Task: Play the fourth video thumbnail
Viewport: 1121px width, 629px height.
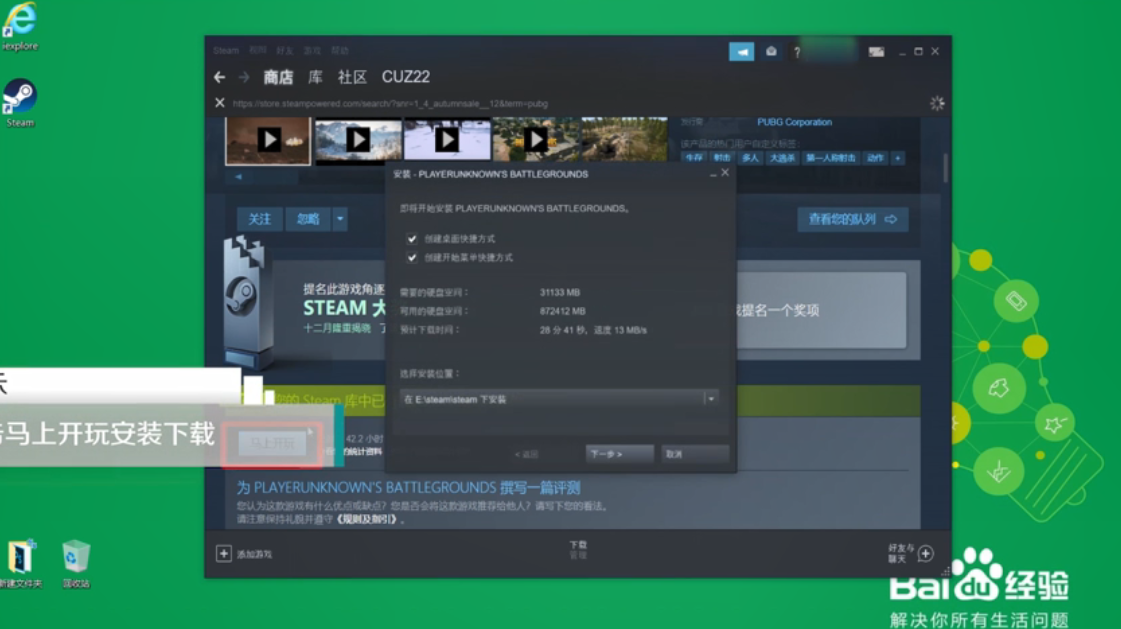Action: point(536,139)
